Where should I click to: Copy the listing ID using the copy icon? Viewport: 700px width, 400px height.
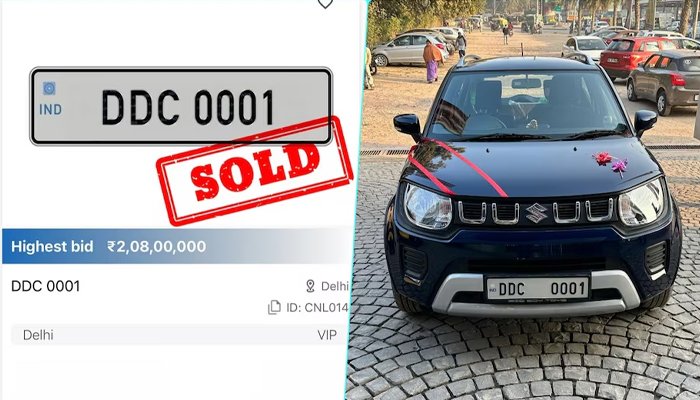[x=274, y=308]
